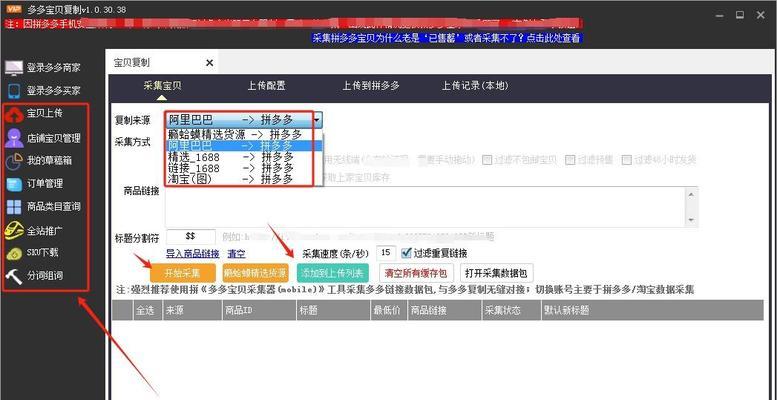Image resolution: width=777 pixels, height=400 pixels.
Task: Switch to the 采集宝贝 tab
Action: coord(163,86)
